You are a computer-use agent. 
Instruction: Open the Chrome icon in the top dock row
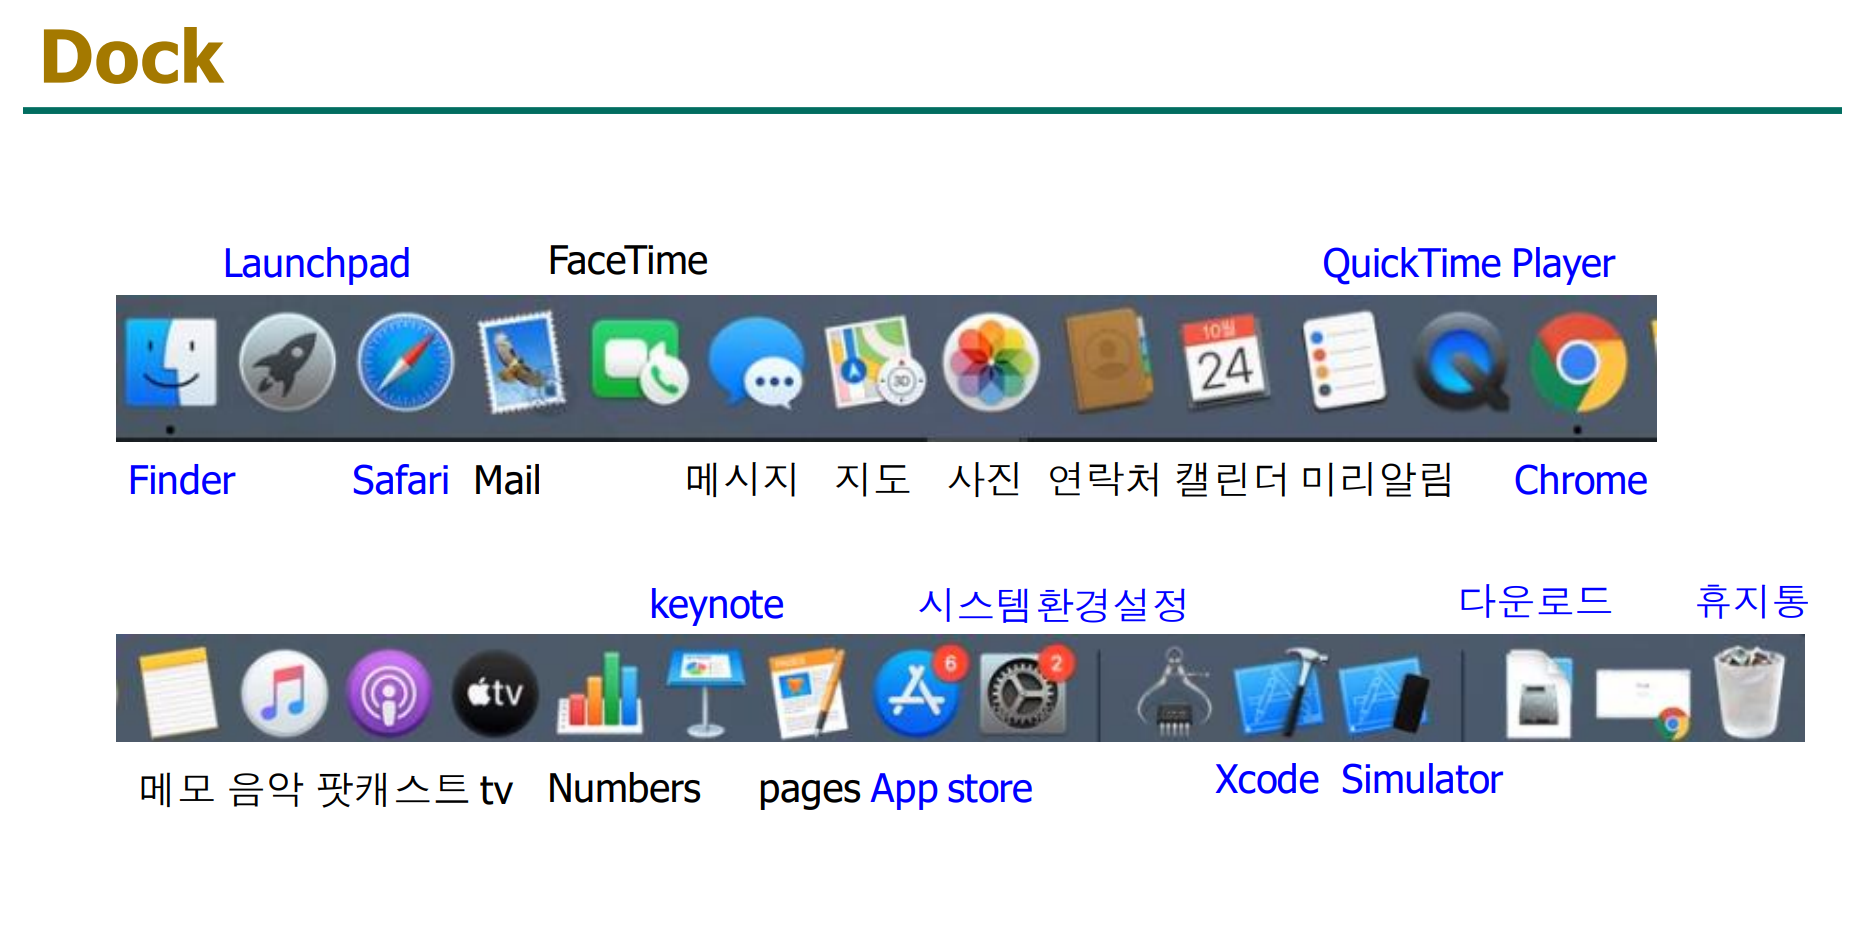1579,362
